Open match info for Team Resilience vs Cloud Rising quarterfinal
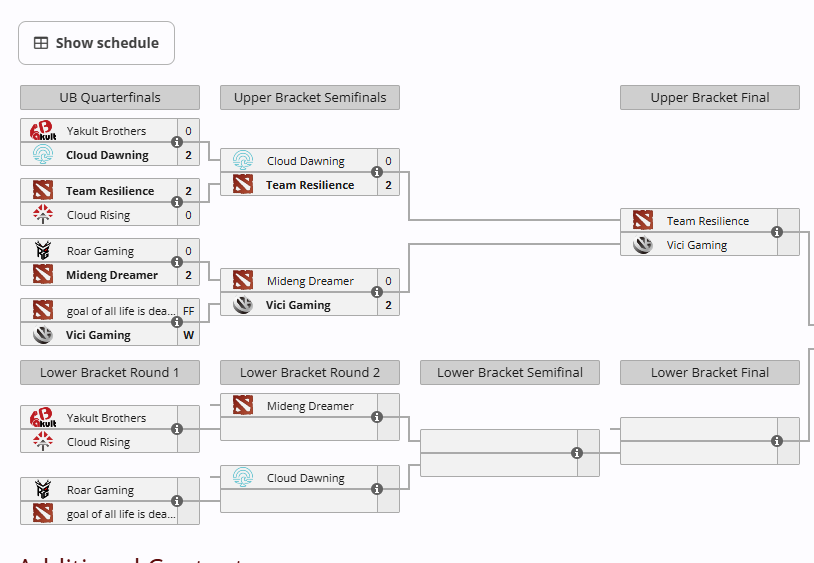This screenshot has width=814, height=563. click(177, 202)
